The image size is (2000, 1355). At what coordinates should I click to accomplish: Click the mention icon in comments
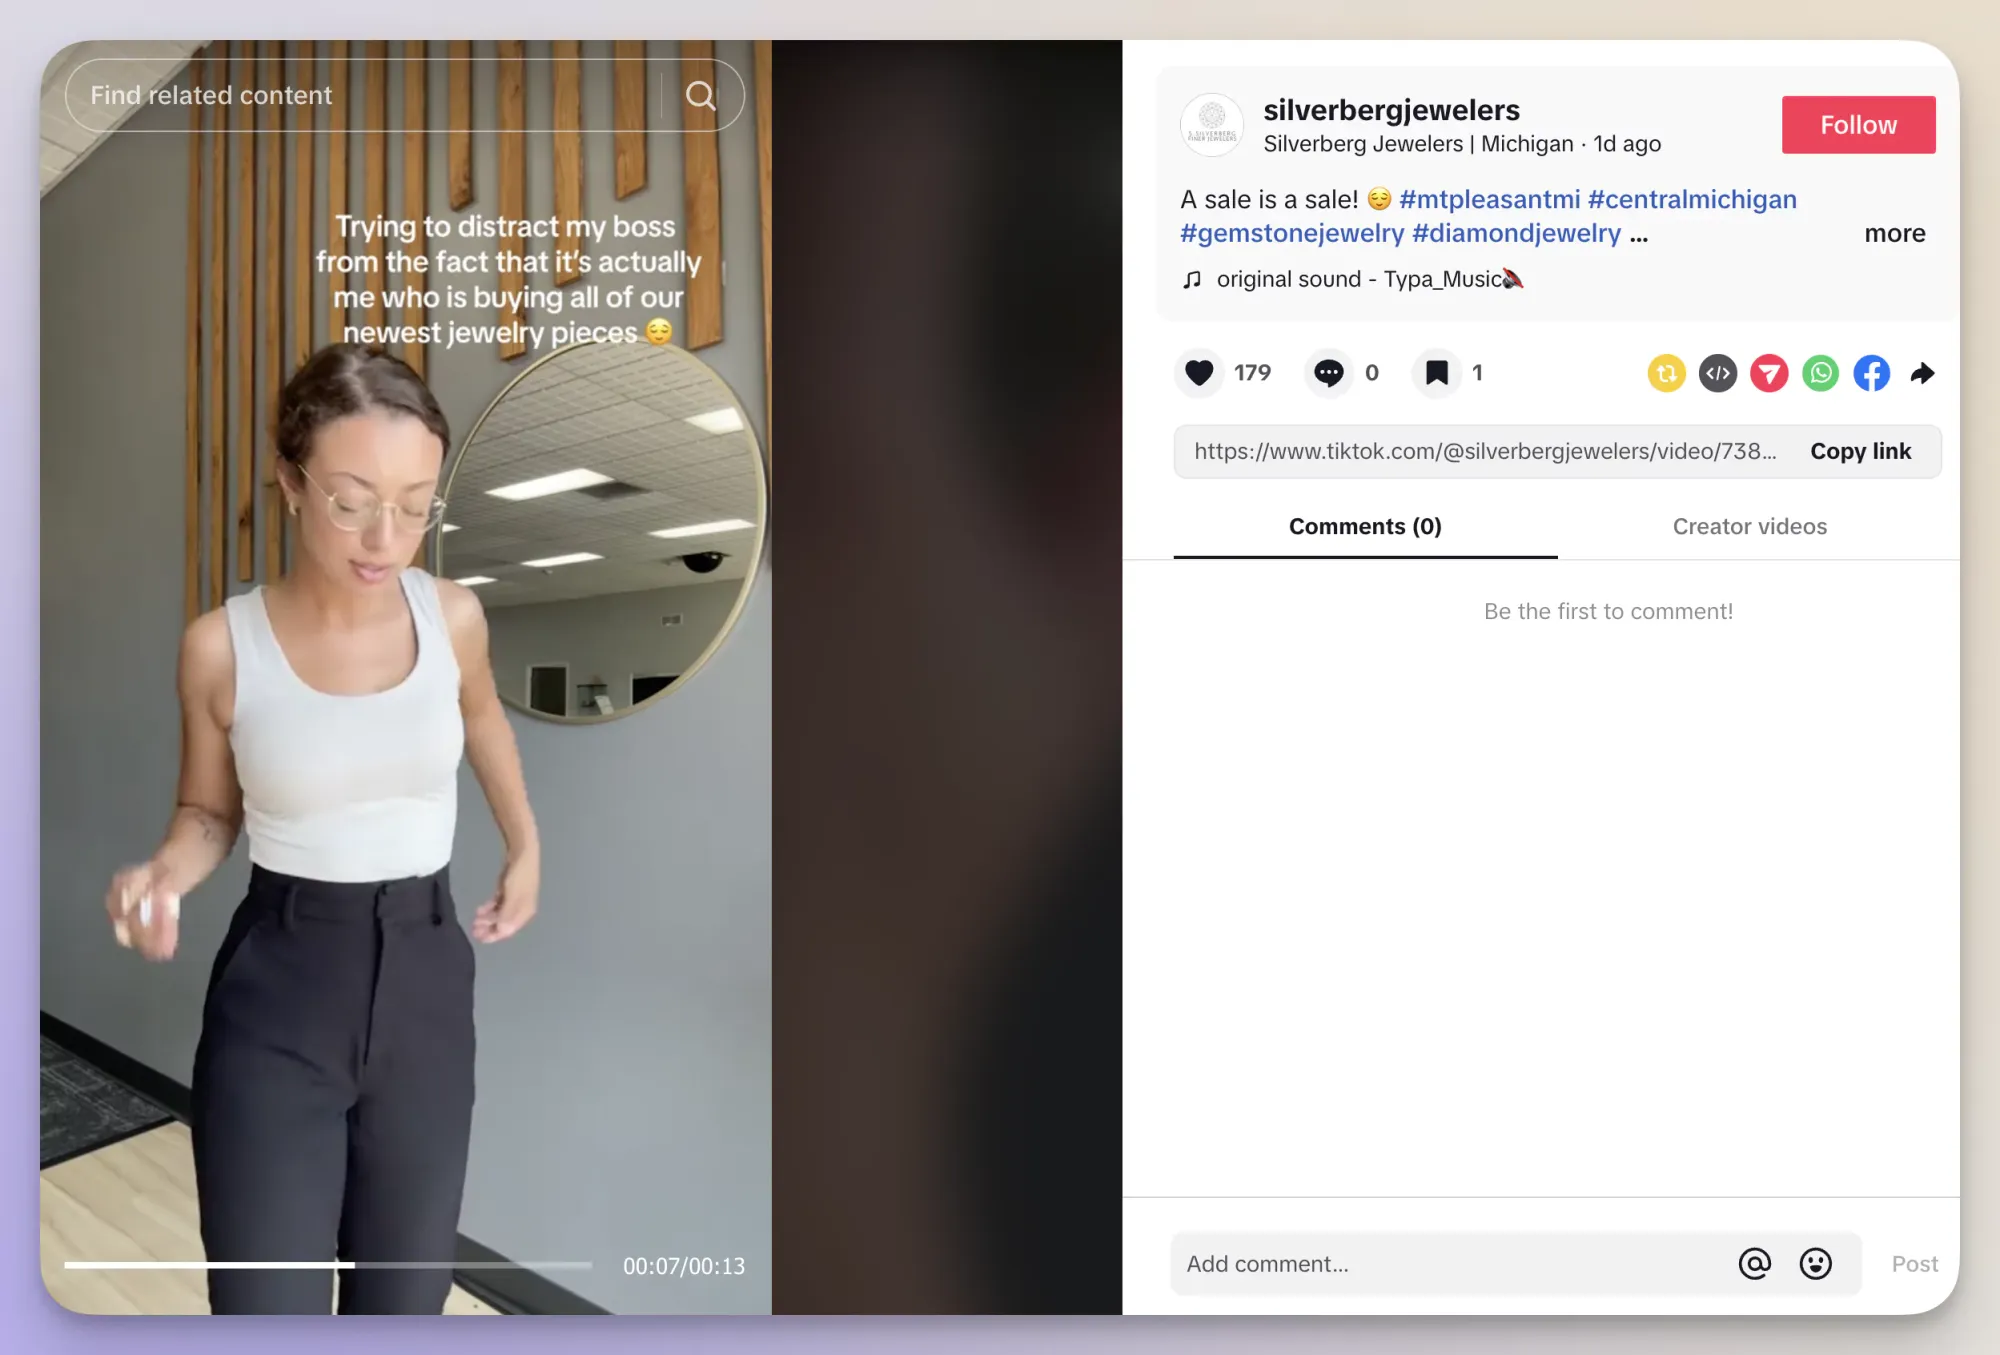point(1754,1263)
